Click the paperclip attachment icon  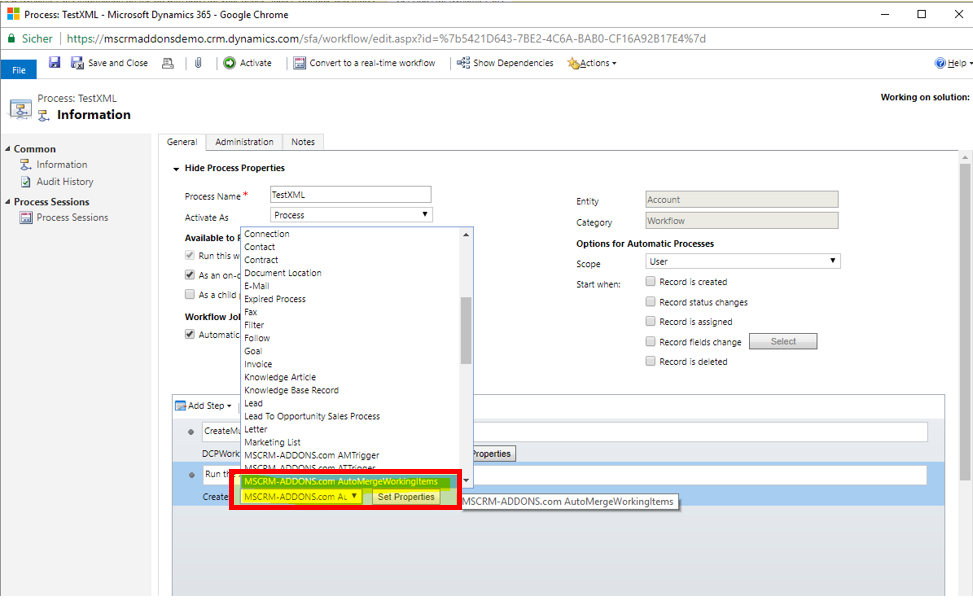198,63
